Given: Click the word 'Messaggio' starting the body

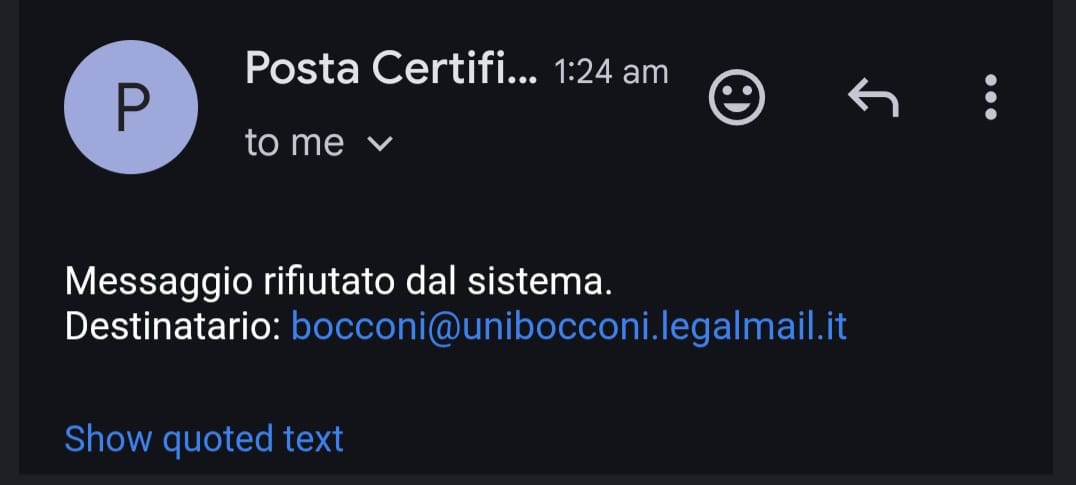Looking at the screenshot, I should tap(160, 284).
